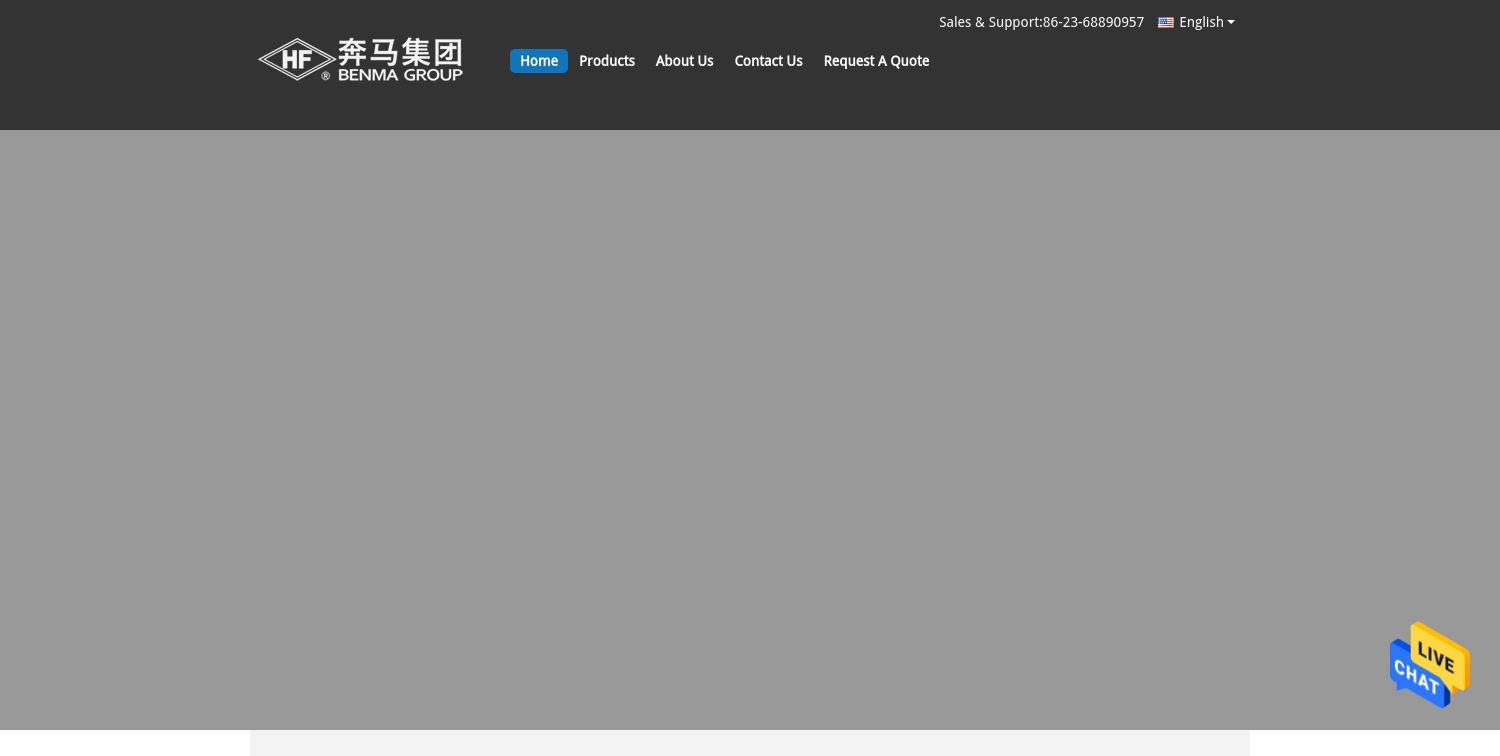Click the Chinese 奔马集团 logo text
Viewport: 1500px width, 756px height.
tap(400, 51)
